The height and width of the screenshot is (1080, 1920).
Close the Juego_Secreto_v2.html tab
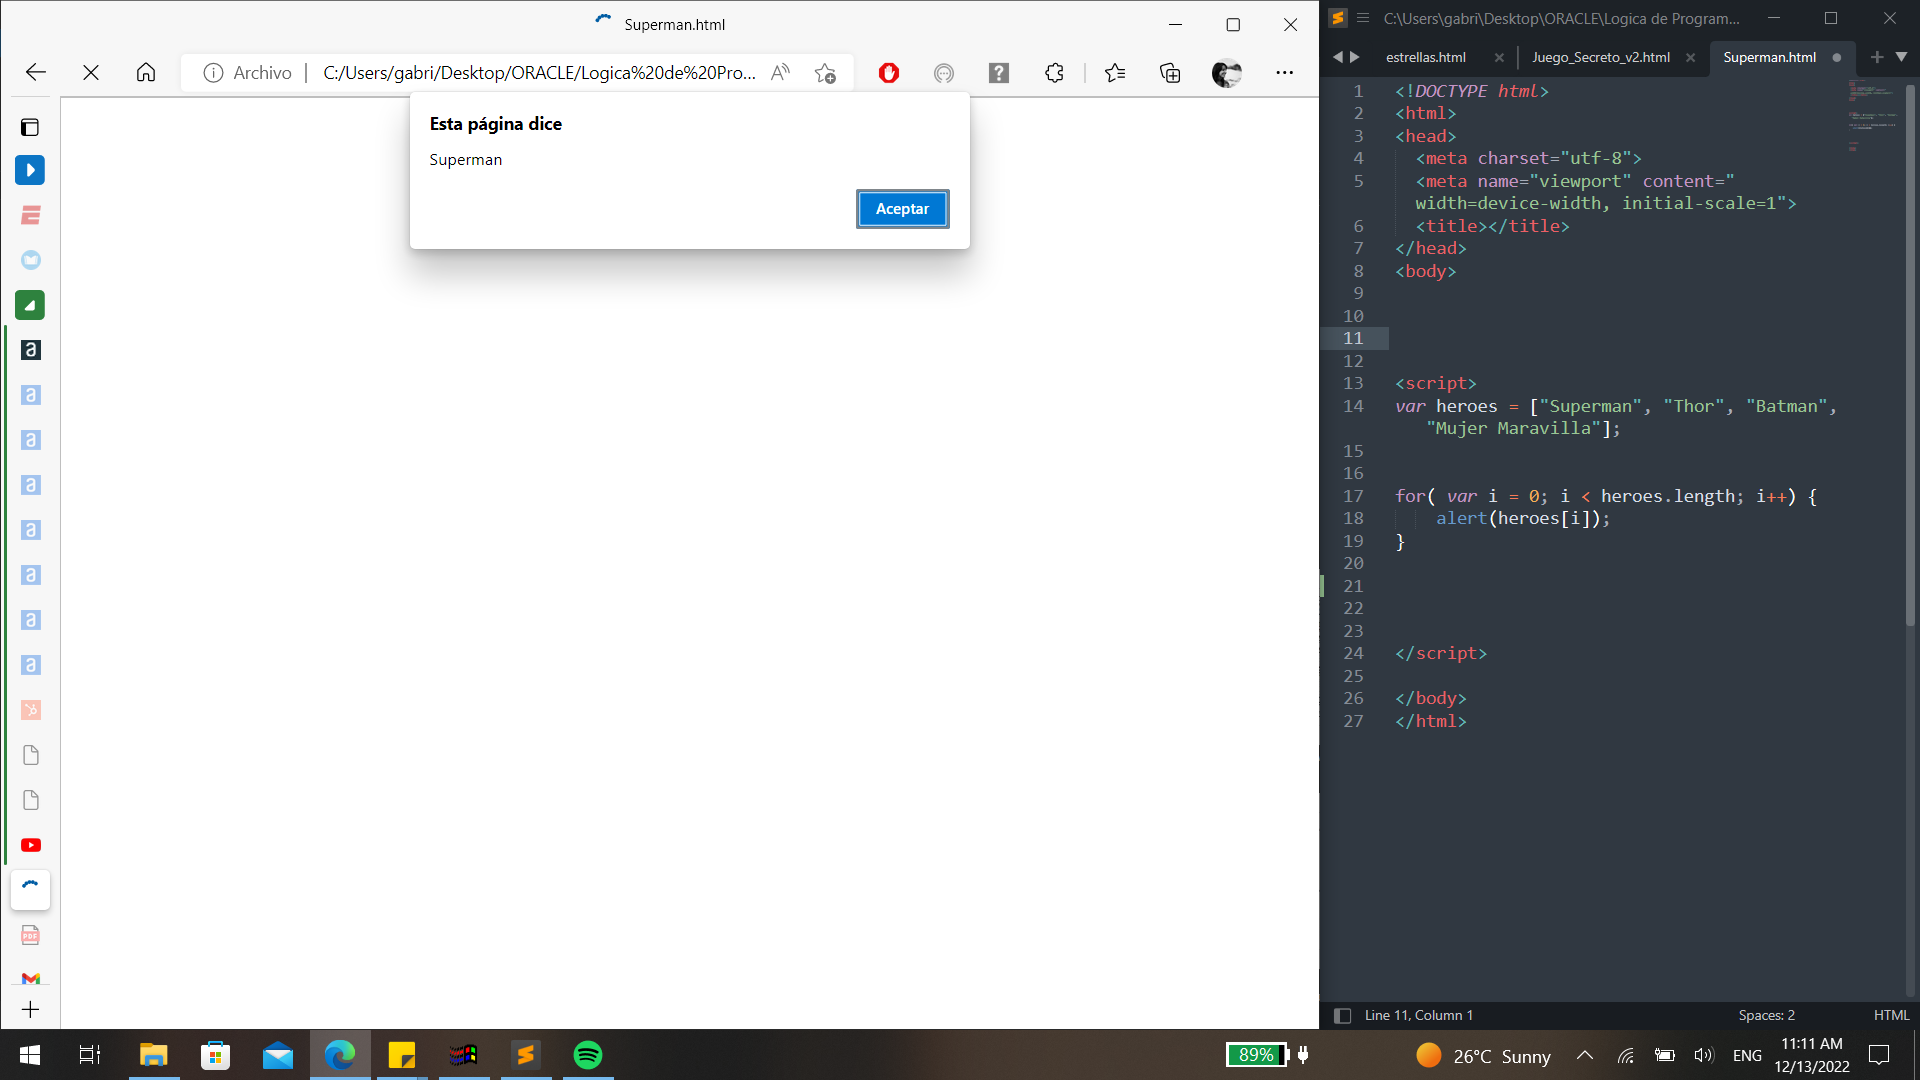[1690, 58]
